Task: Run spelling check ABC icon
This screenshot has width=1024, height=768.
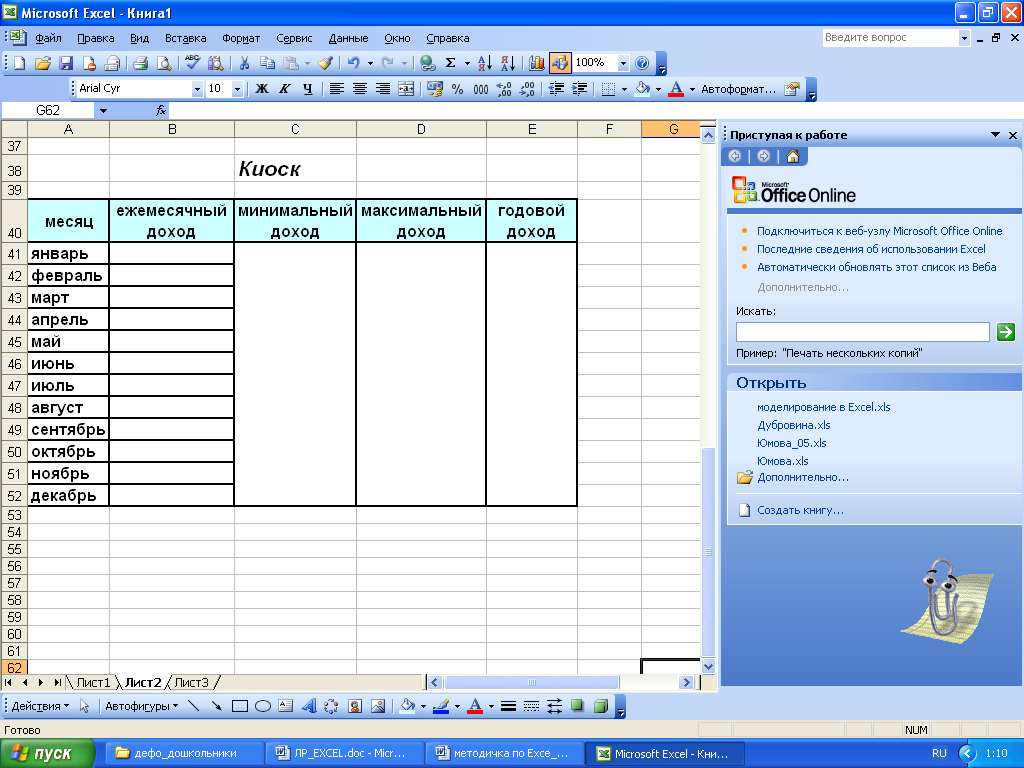Action: (x=193, y=63)
